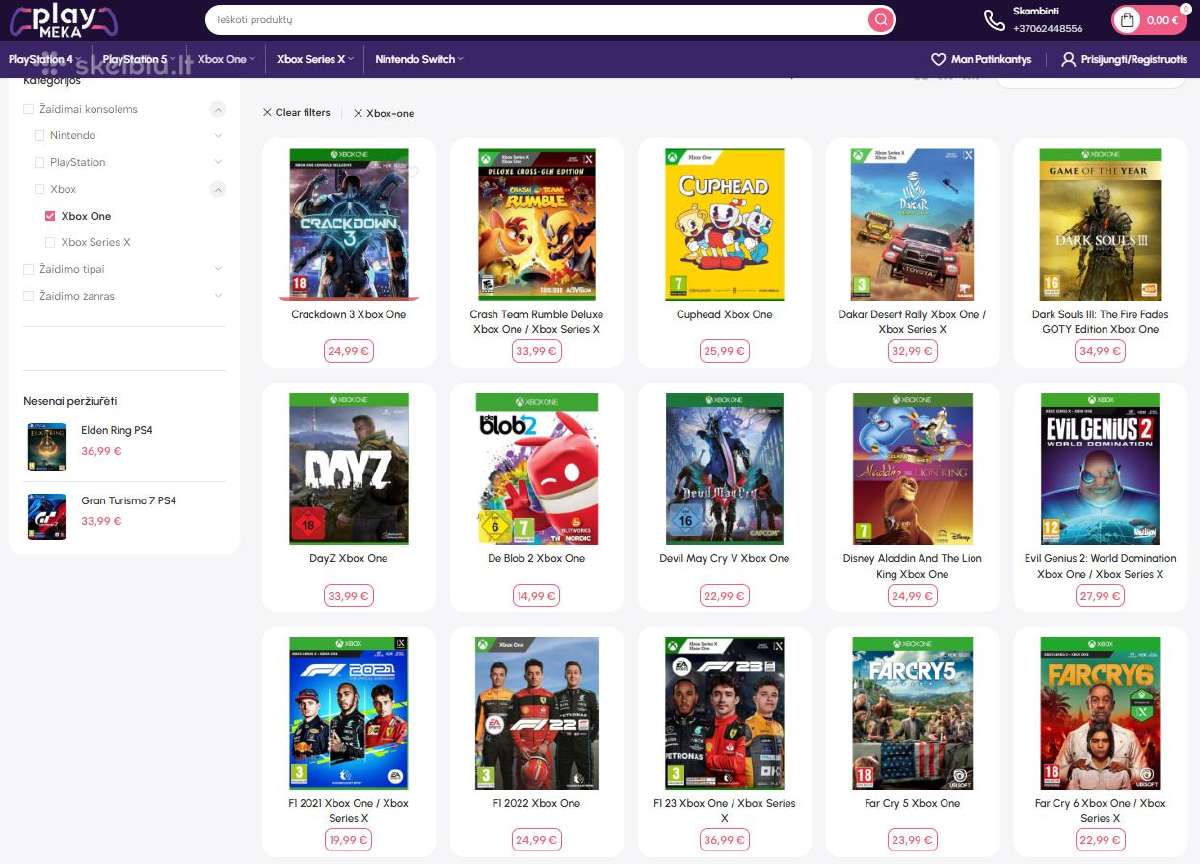Open Crash Team Rumble Deluxe cover
This screenshot has height=864, width=1200.
coord(537,224)
